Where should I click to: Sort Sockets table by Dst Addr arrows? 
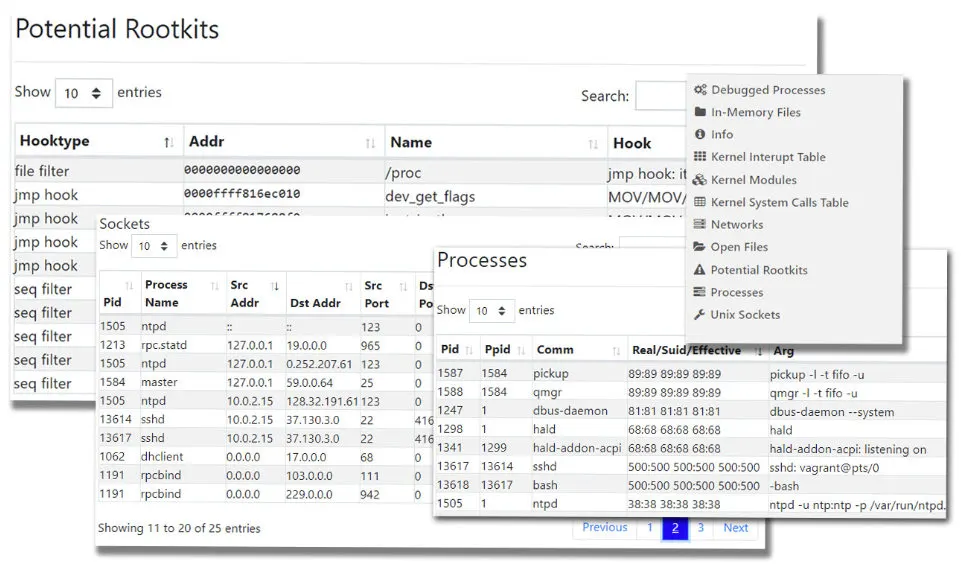[349, 286]
